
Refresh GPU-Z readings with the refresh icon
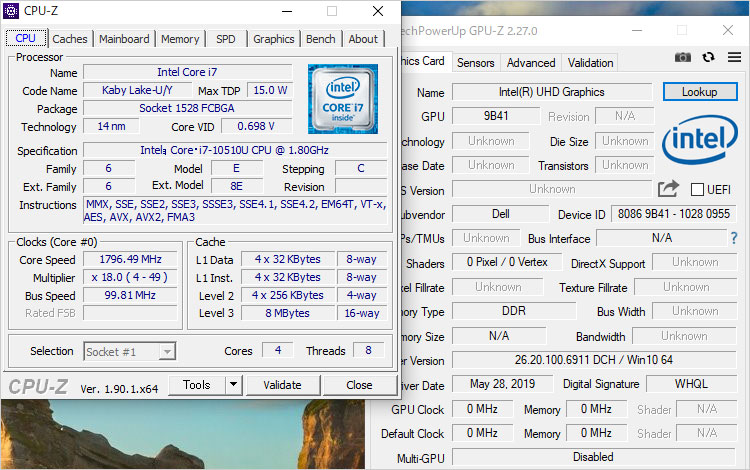coord(708,57)
